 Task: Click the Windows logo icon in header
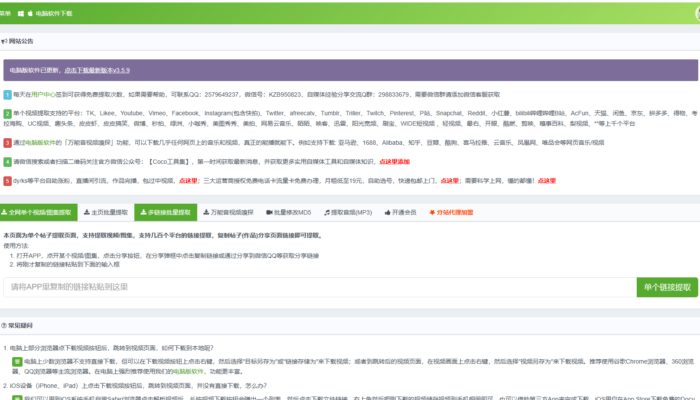[21, 14]
